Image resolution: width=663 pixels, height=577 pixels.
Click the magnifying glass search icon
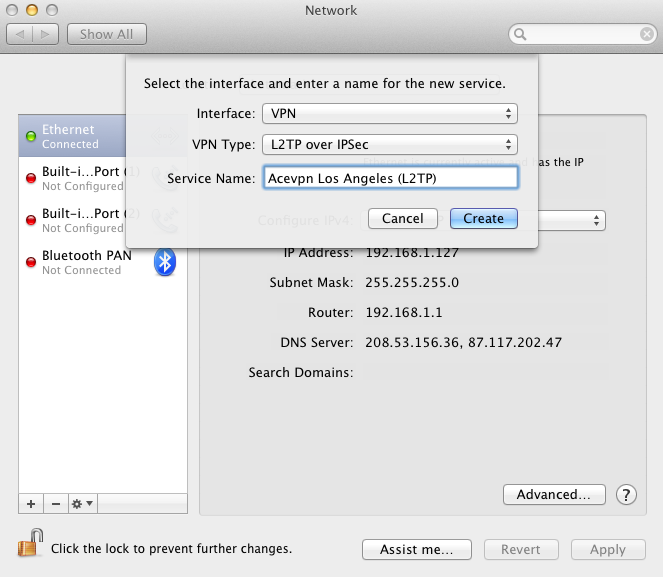click(520, 34)
